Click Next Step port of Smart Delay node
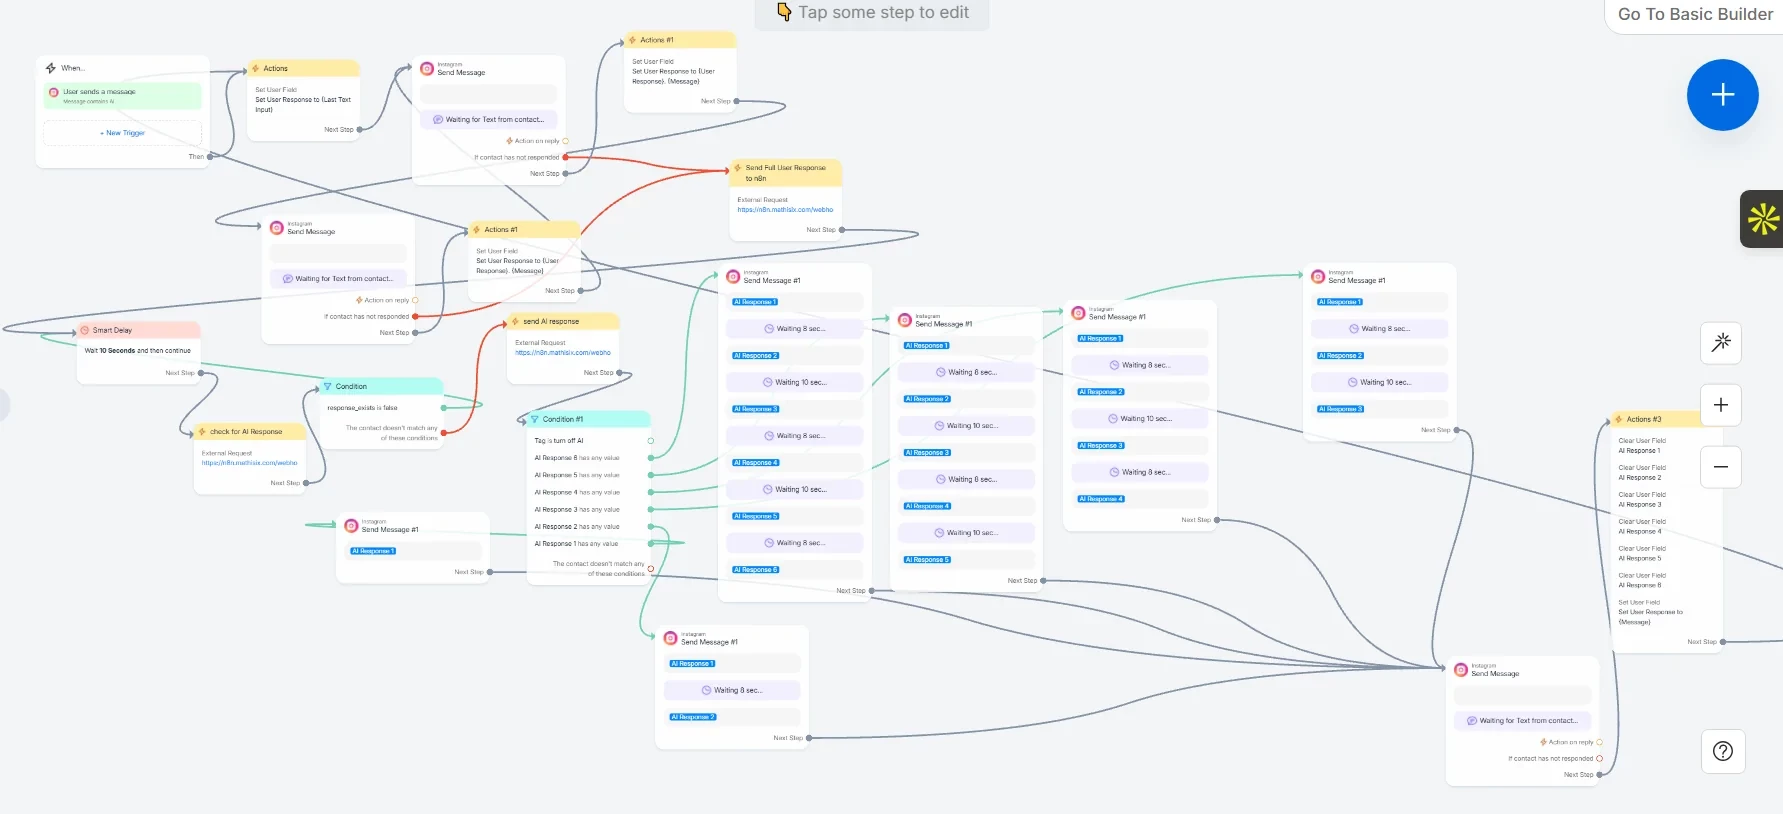The image size is (1783, 814). [x=201, y=373]
